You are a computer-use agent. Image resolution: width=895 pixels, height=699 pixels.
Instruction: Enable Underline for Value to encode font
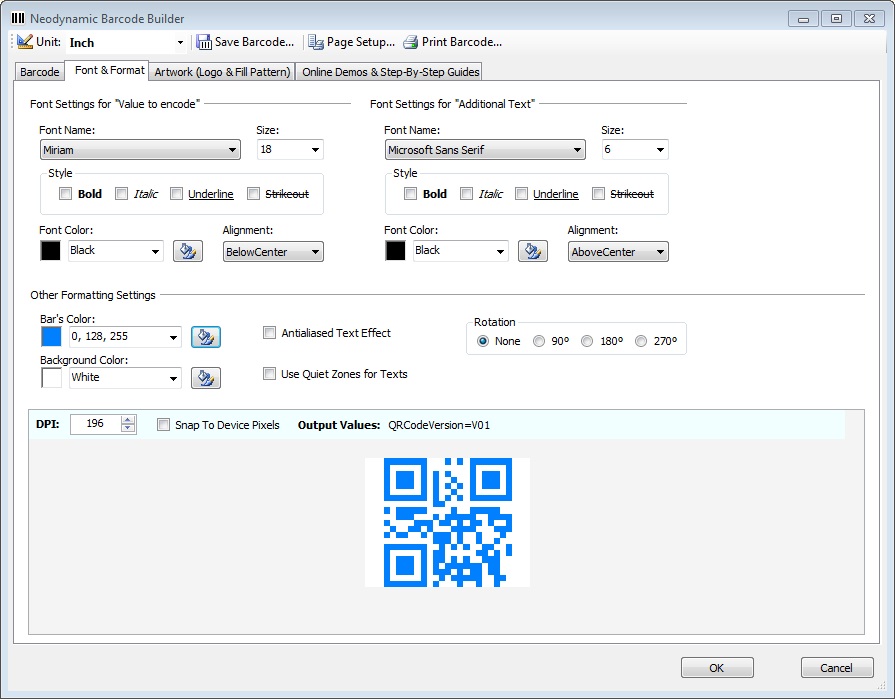click(x=176, y=193)
